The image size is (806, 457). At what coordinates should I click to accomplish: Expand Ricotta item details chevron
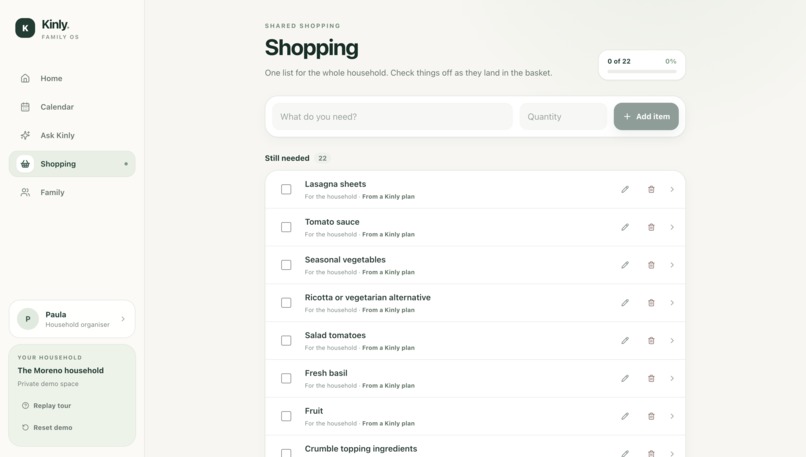click(672, 303)
